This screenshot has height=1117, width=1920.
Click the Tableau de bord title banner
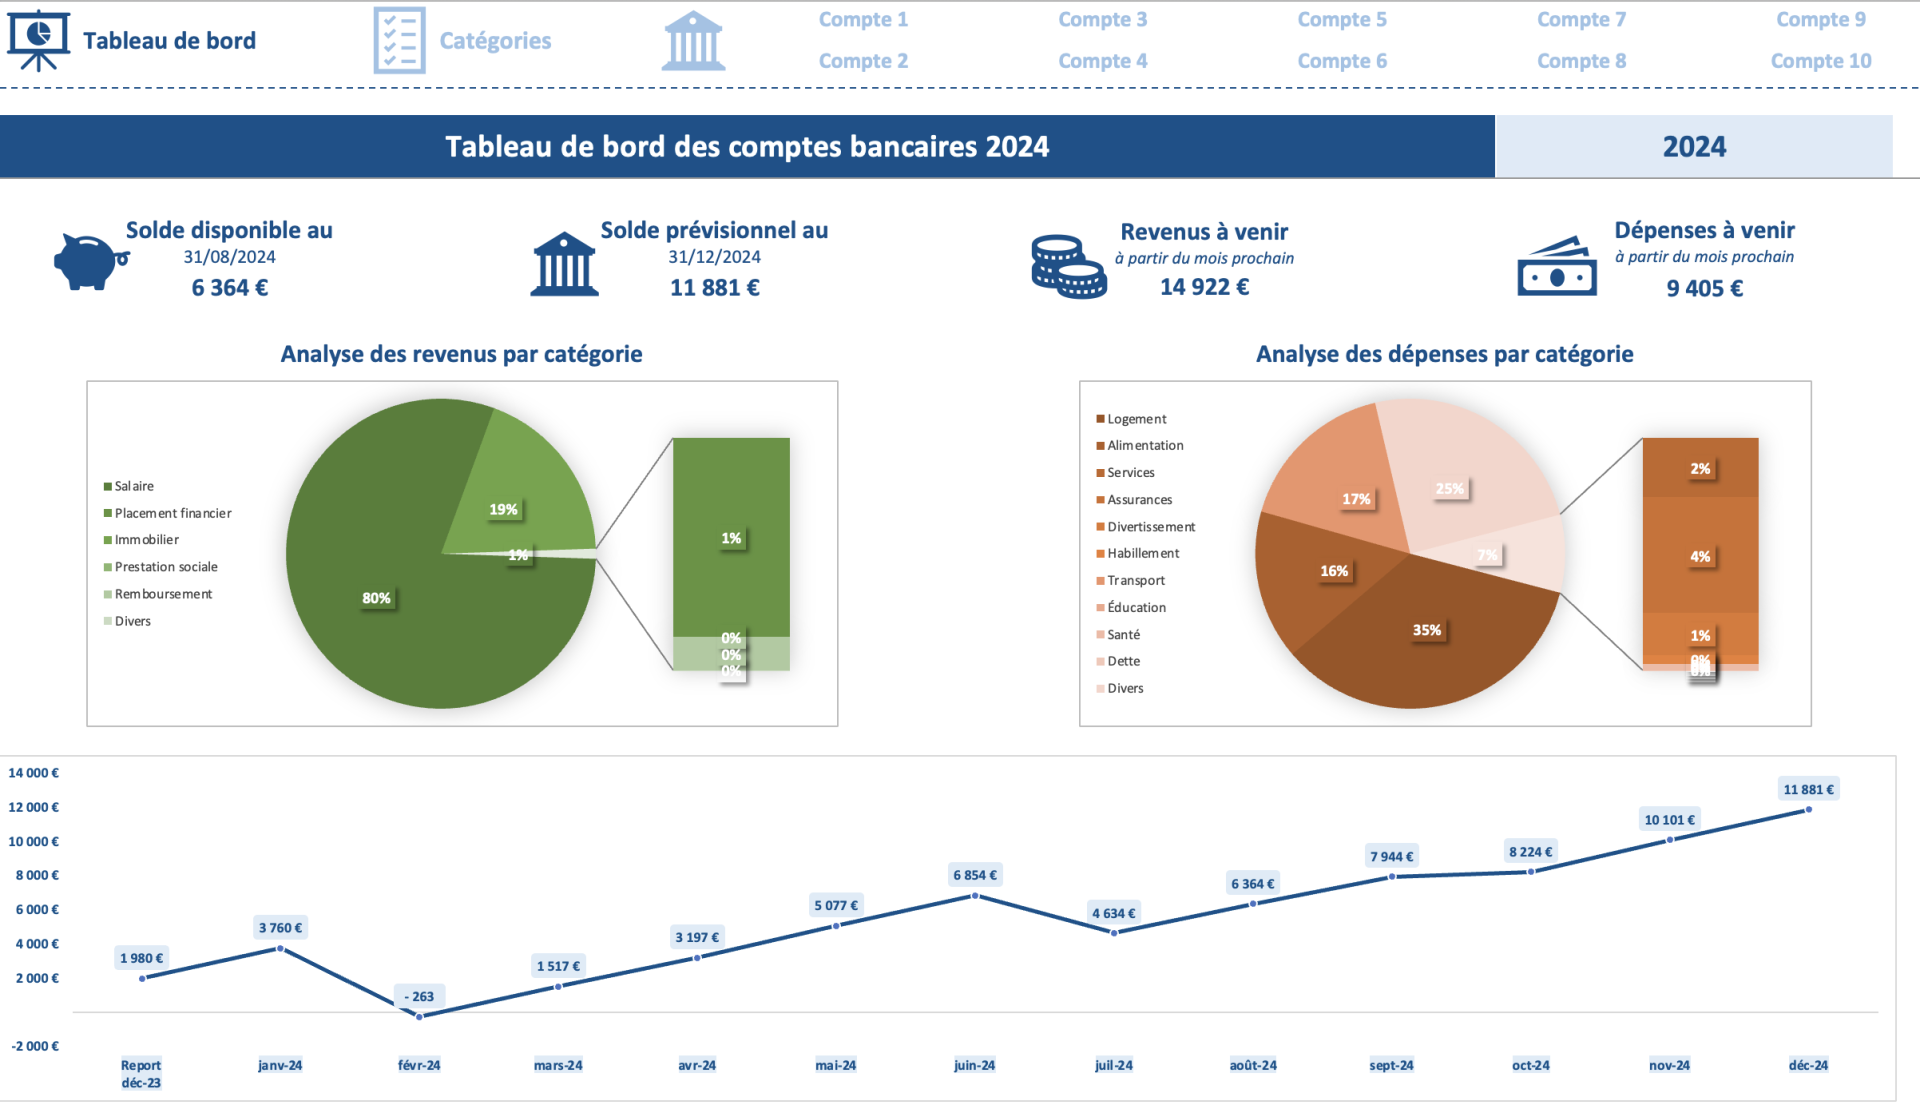coord(747,146)
